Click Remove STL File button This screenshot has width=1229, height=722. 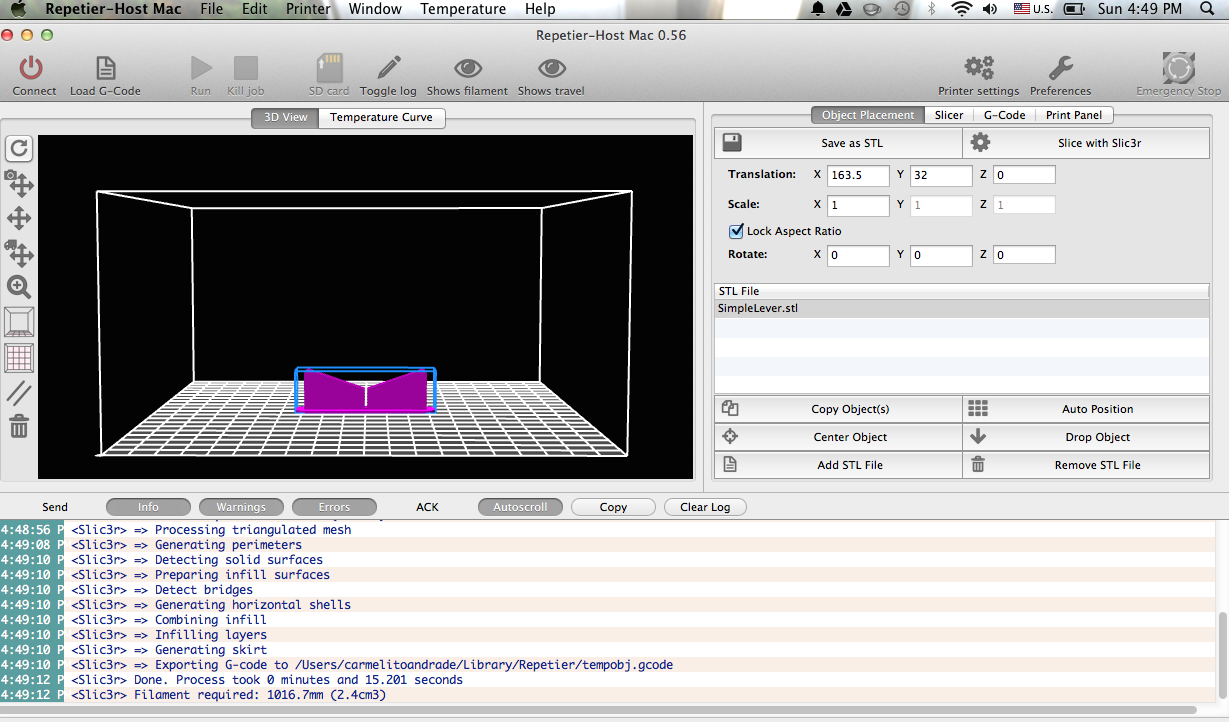pos(1086,465)
